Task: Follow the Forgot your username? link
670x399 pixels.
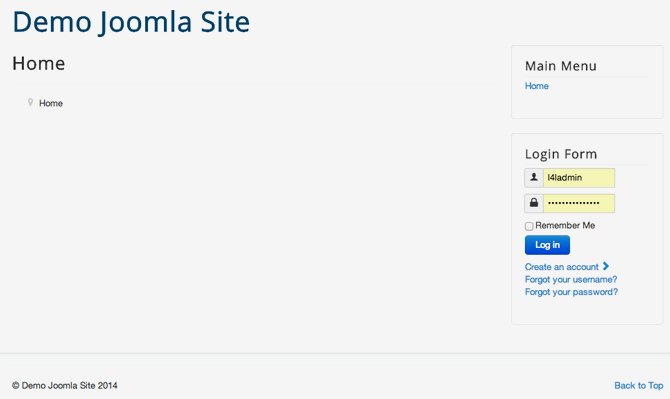Action: click(x=571, y=279)
